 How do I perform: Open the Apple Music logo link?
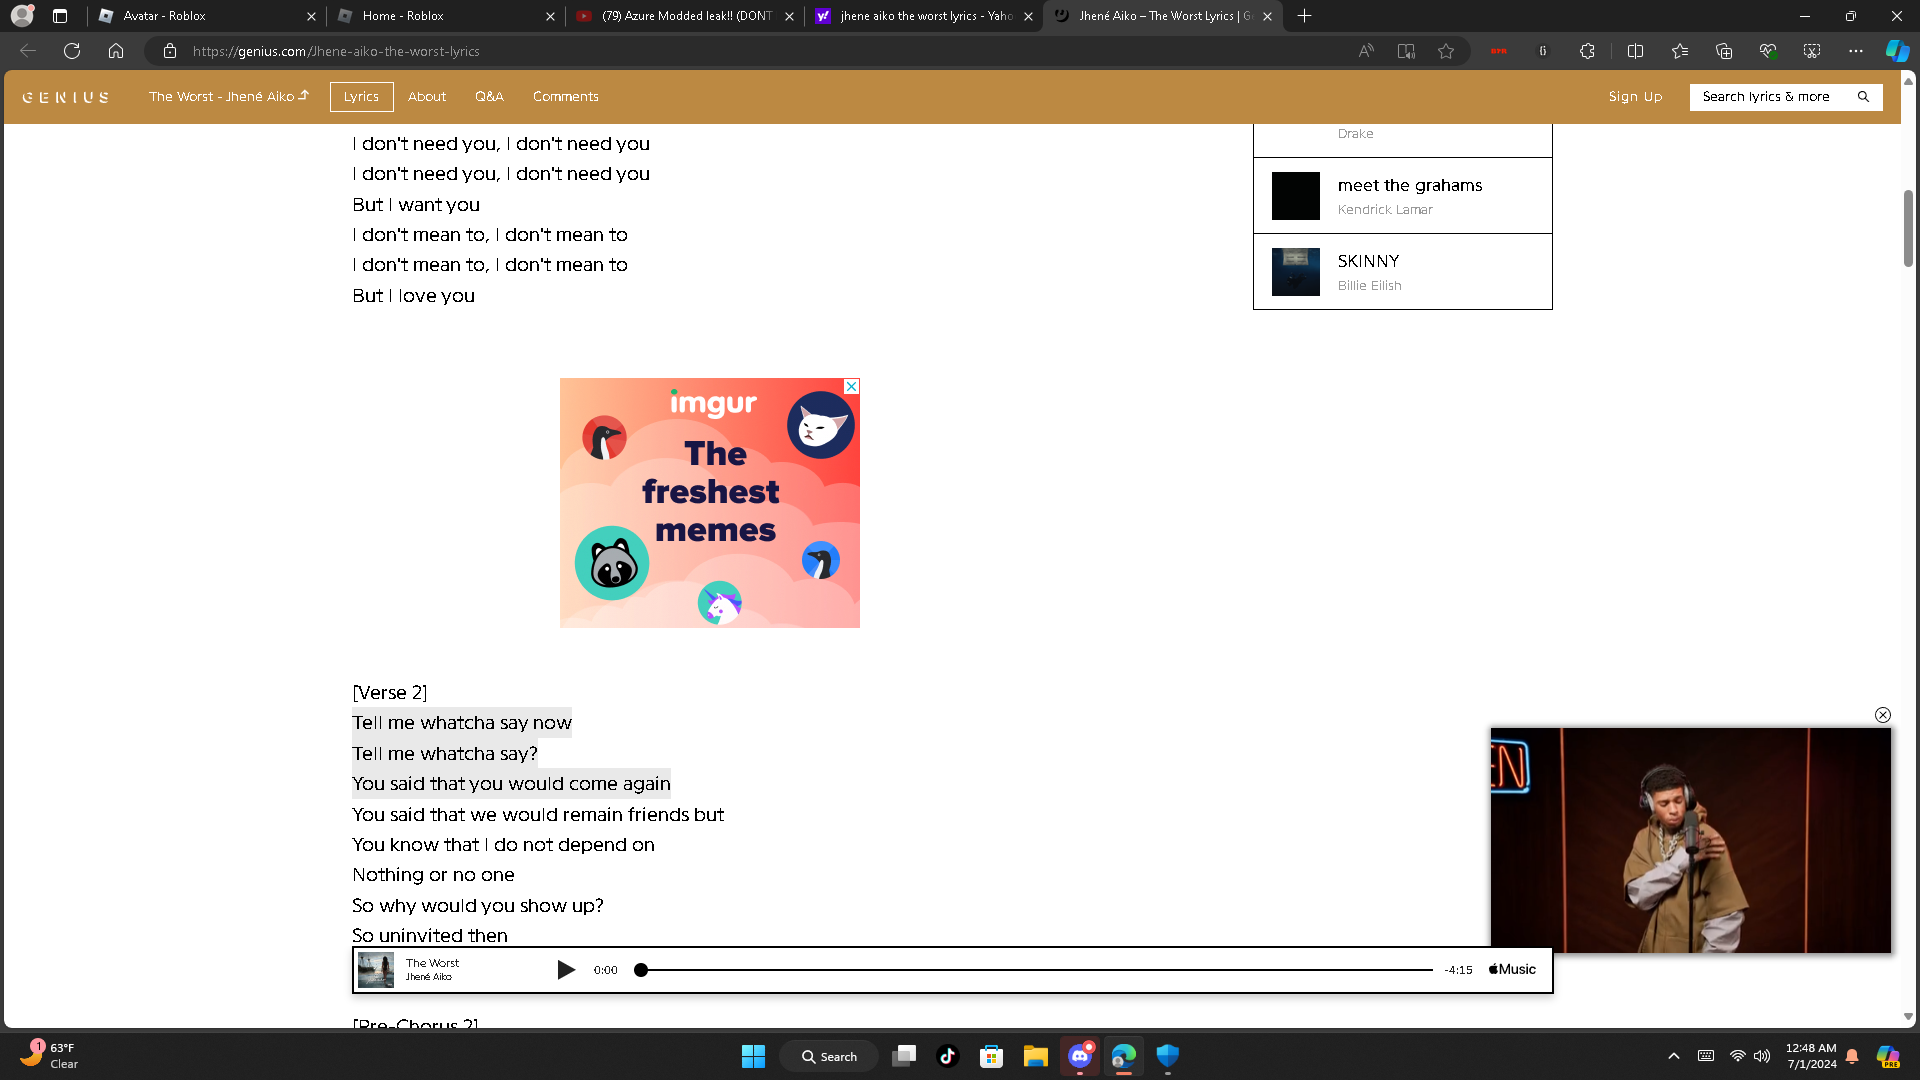[x=1512, y=970]
